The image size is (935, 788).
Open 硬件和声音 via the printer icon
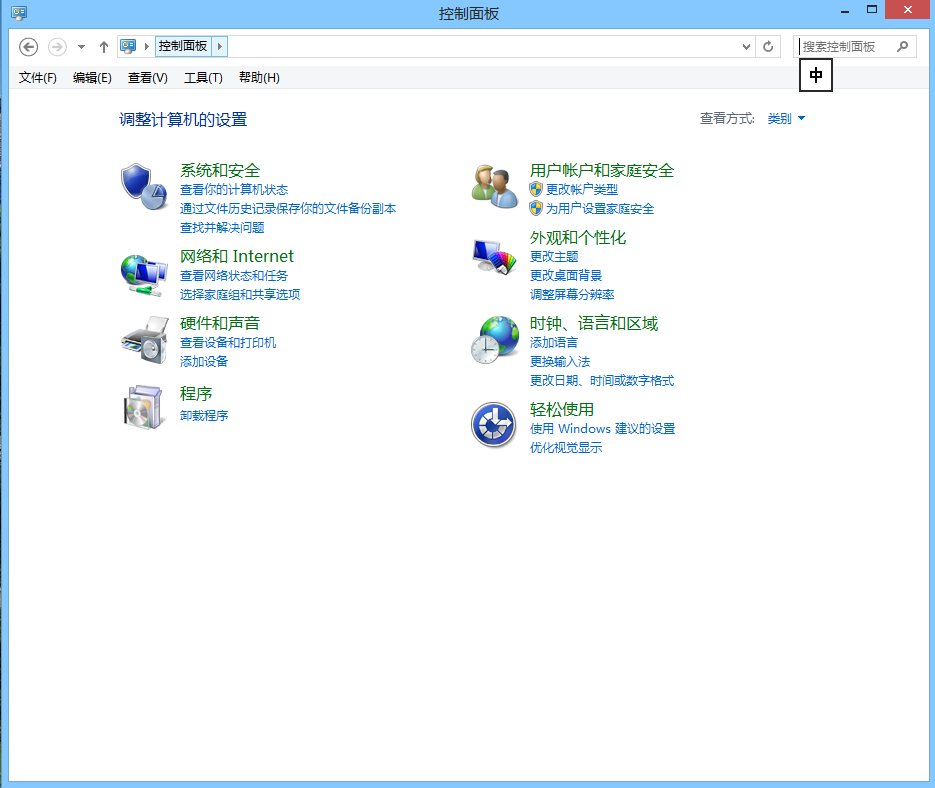coord(143,340)
